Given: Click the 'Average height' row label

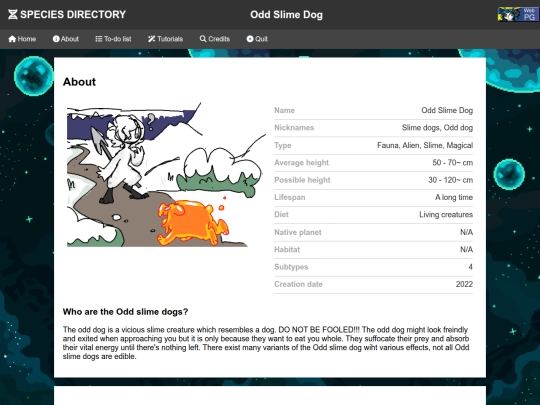Looking at the screenshot, I should point(302,163).
